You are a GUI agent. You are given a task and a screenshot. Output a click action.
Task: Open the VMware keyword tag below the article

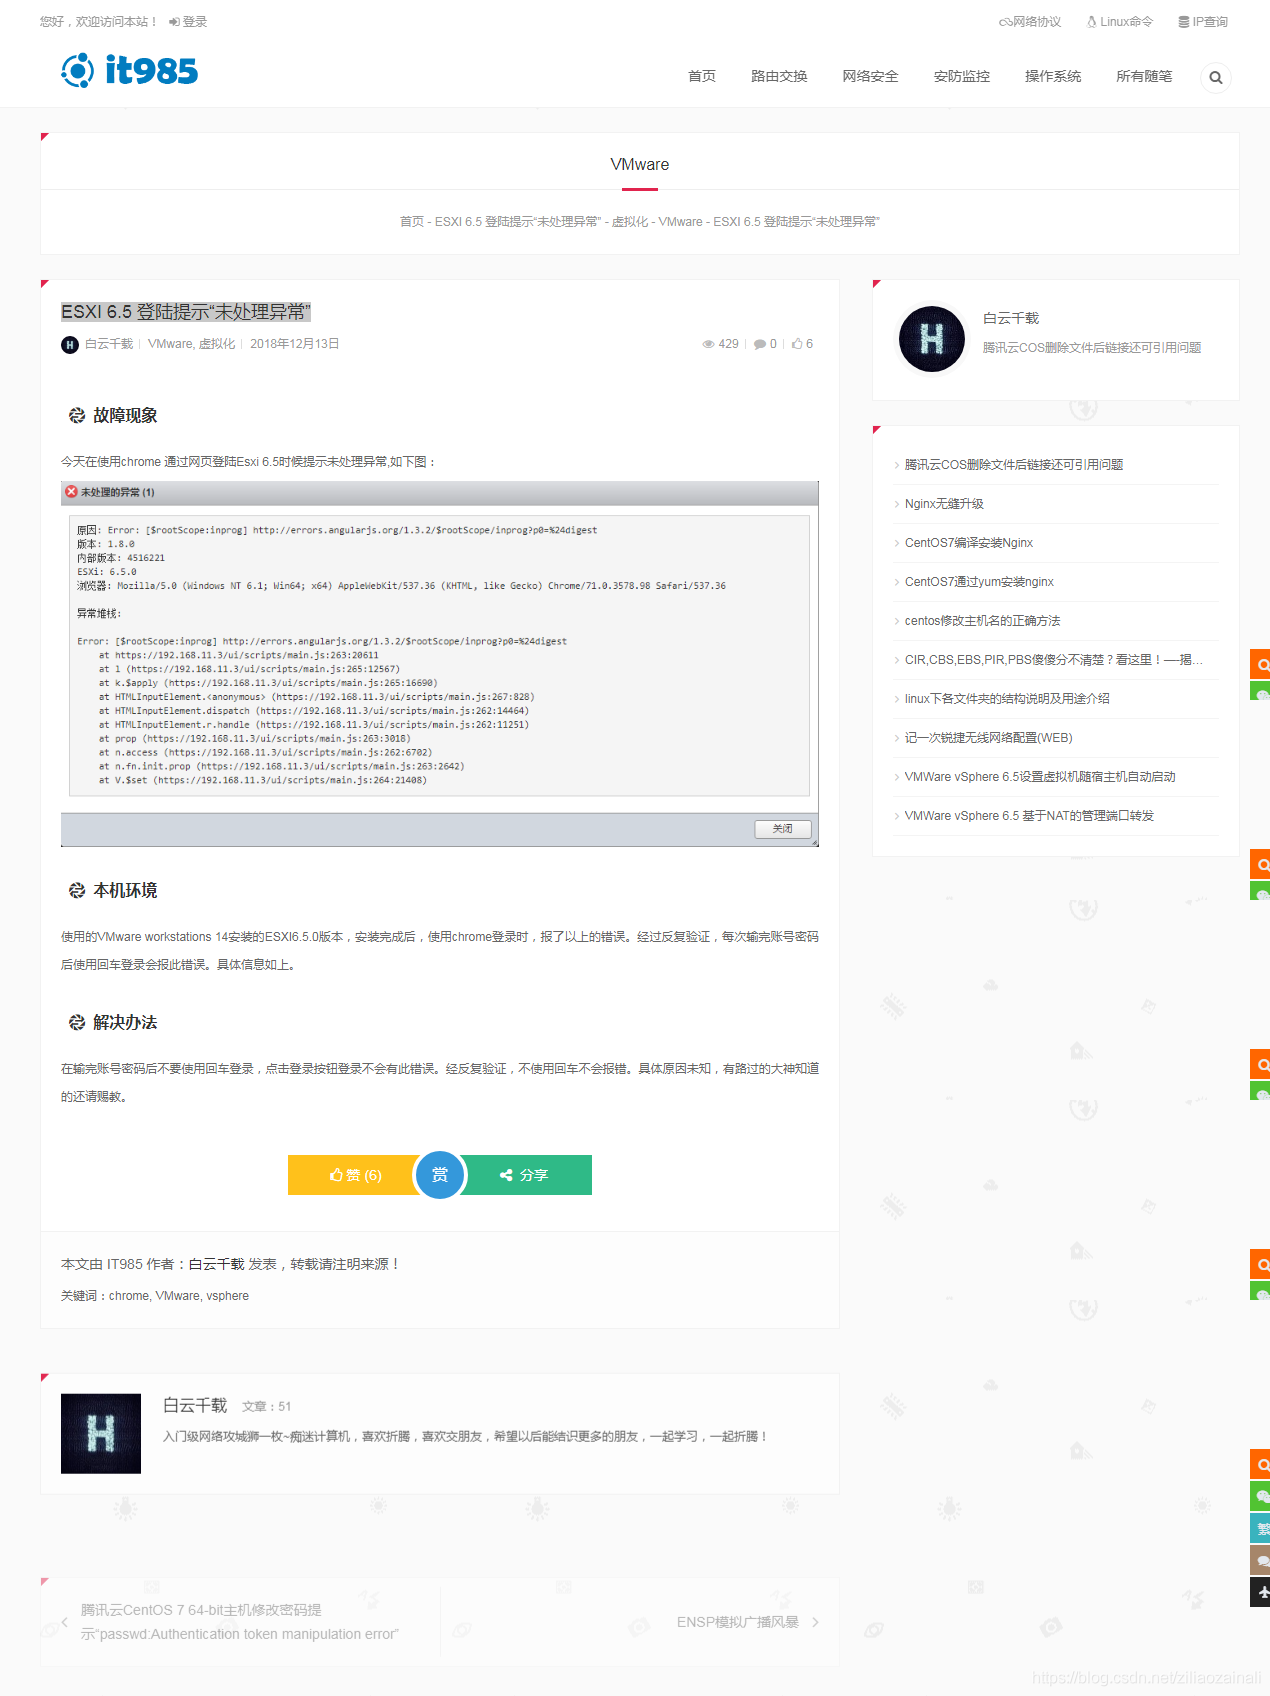tap(177, 1296)
